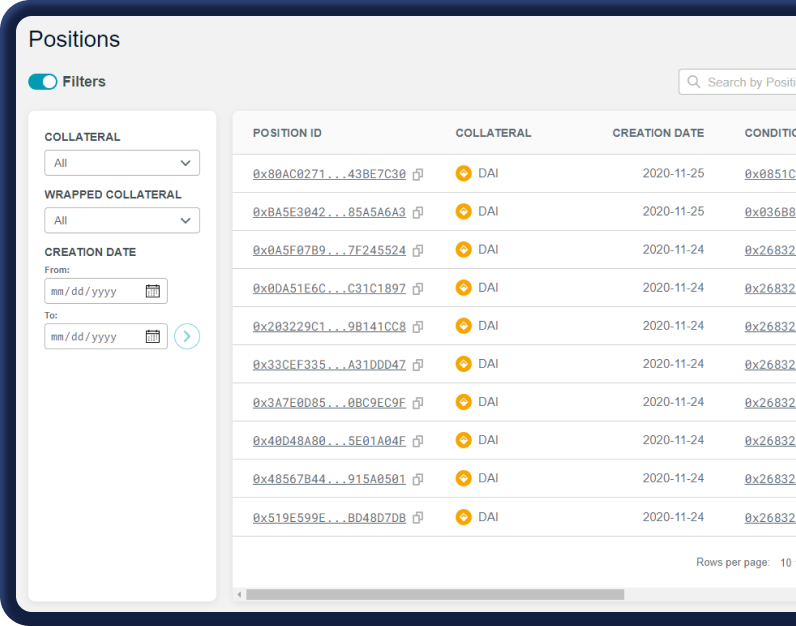The width and height of the screenshot is (796, 626).
Task: Click the horizontal table scrollbar
Action: [x=435, y=594]
